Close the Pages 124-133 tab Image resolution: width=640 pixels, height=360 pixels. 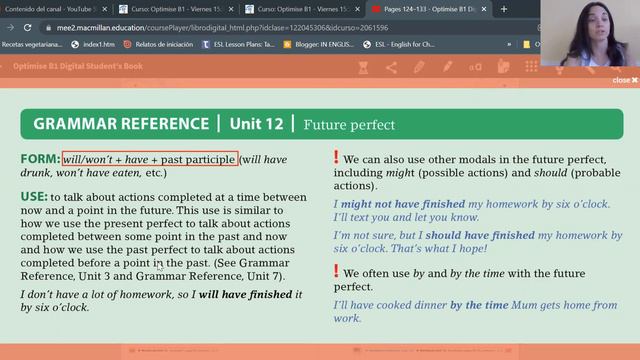(x=484, y=9)
